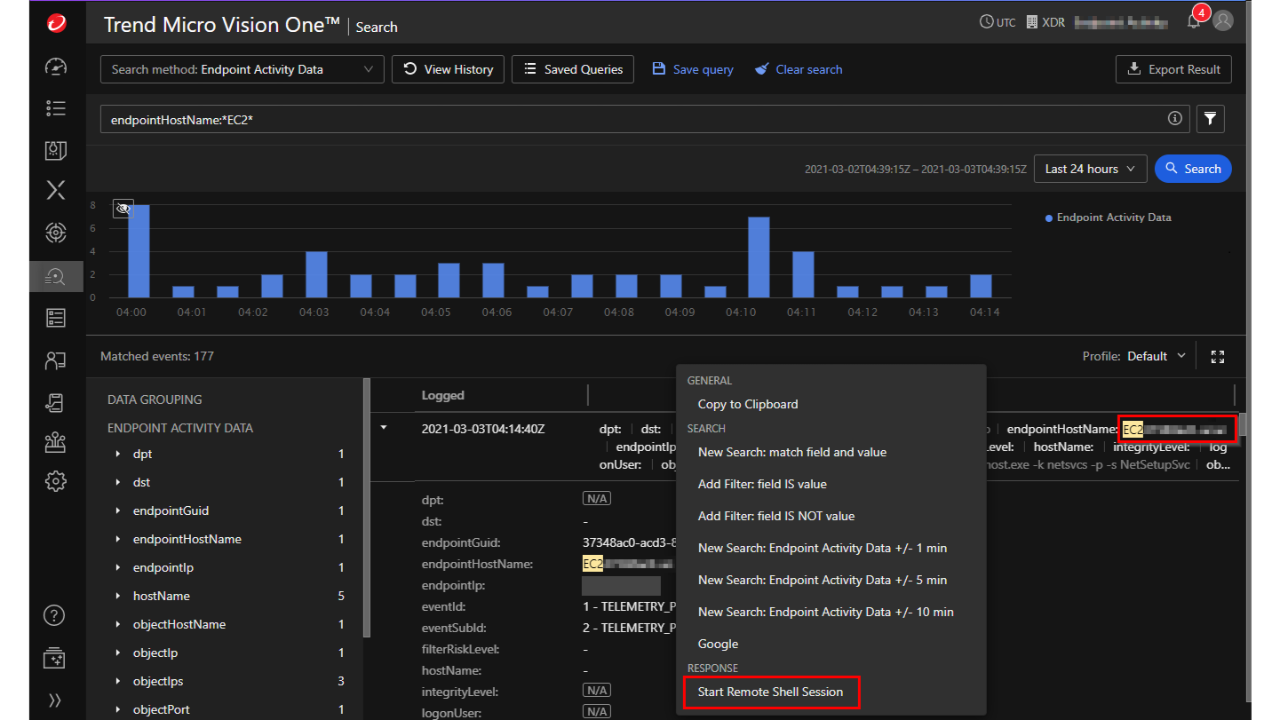Open the settings gear in sidebar
The image size is (1280, 720).
pyautogui.click(x=56, y=481)
